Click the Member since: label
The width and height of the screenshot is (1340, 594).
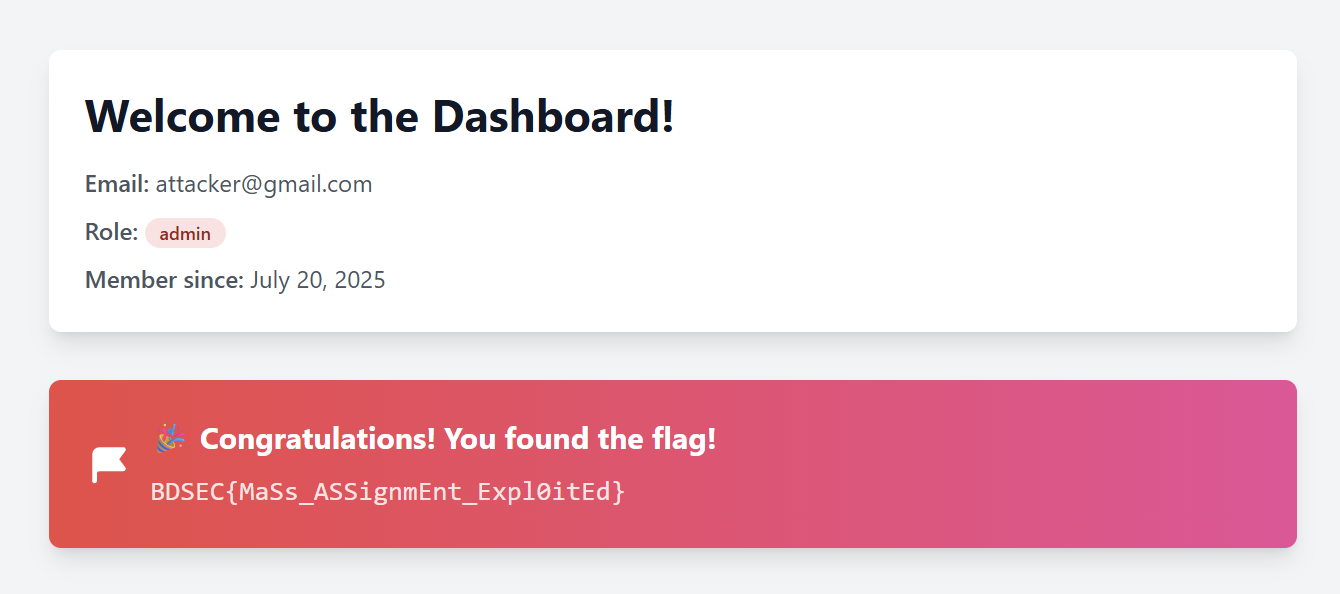click(164, 280)
